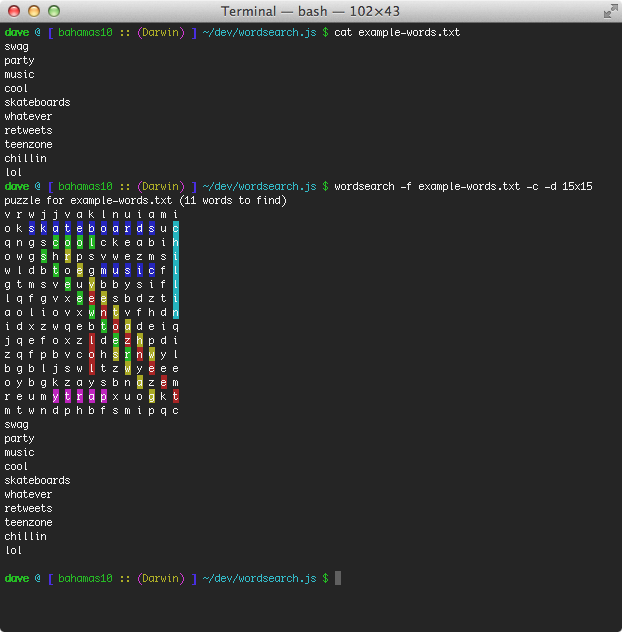
Task: Click the last puzzle row starting 'm t w n d'
Action: point(92,410)
